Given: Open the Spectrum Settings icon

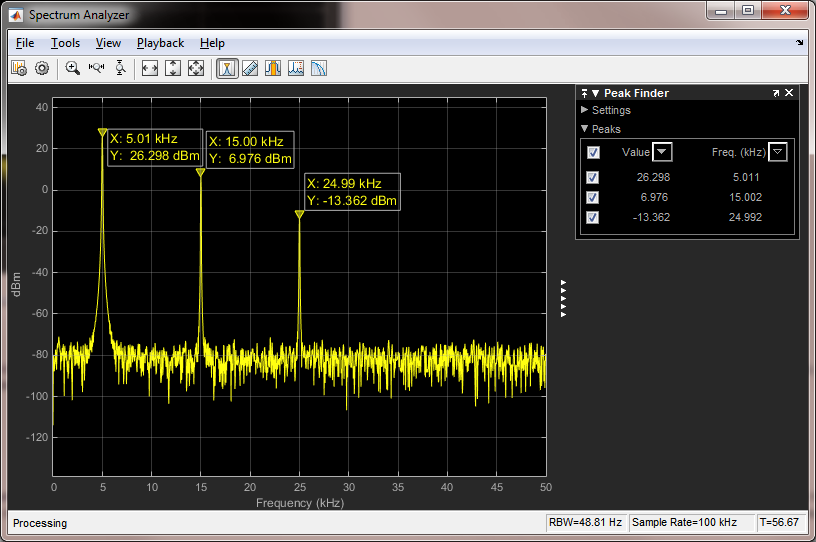Looking at the screenshot, I should (19, 68).
